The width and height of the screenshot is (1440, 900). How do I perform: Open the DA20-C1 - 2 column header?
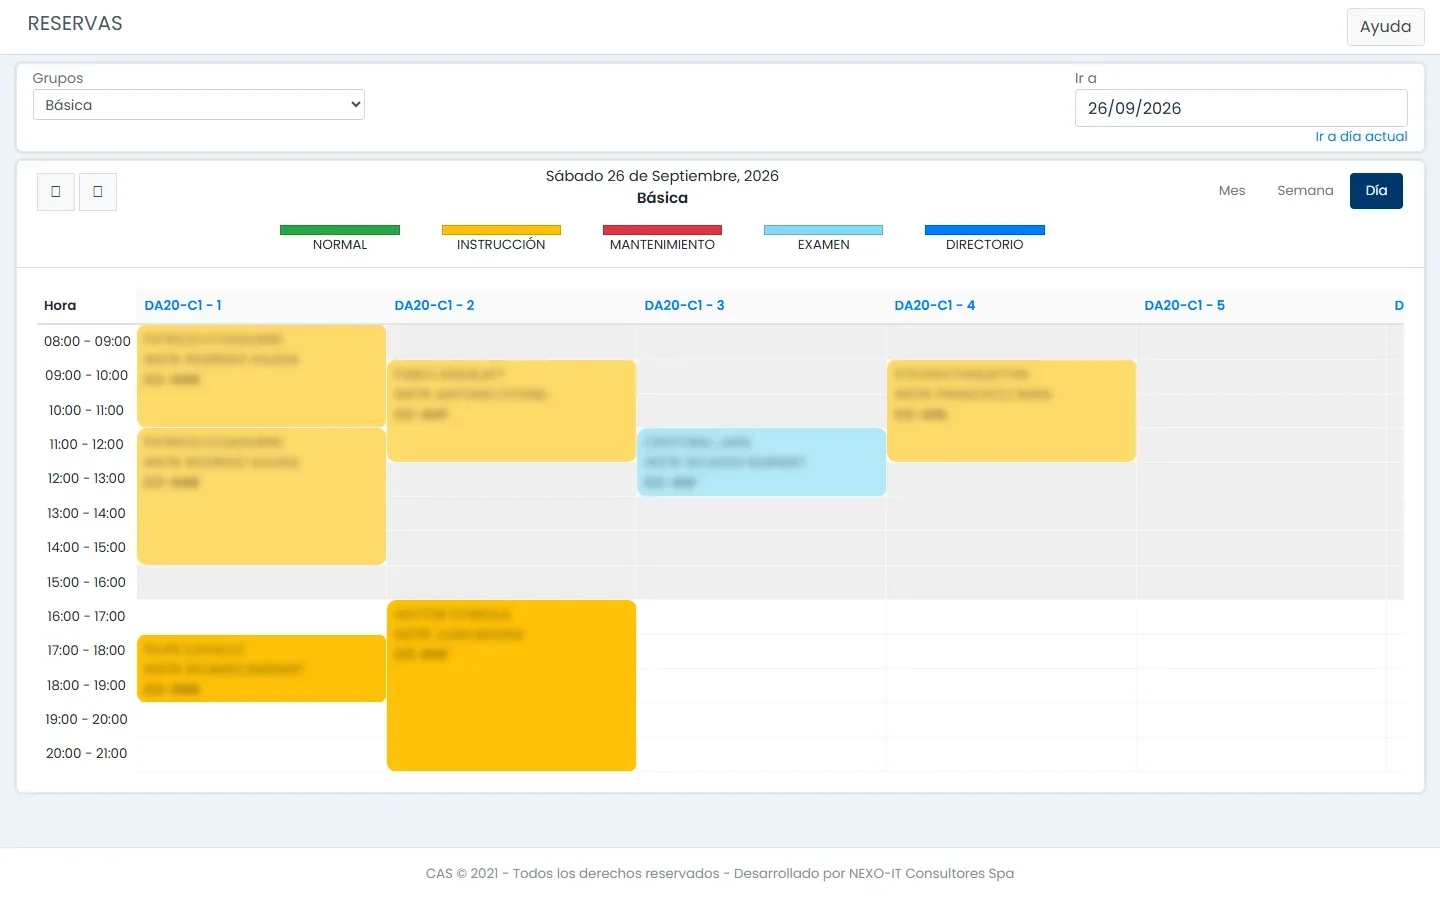(x=434, y=306)
